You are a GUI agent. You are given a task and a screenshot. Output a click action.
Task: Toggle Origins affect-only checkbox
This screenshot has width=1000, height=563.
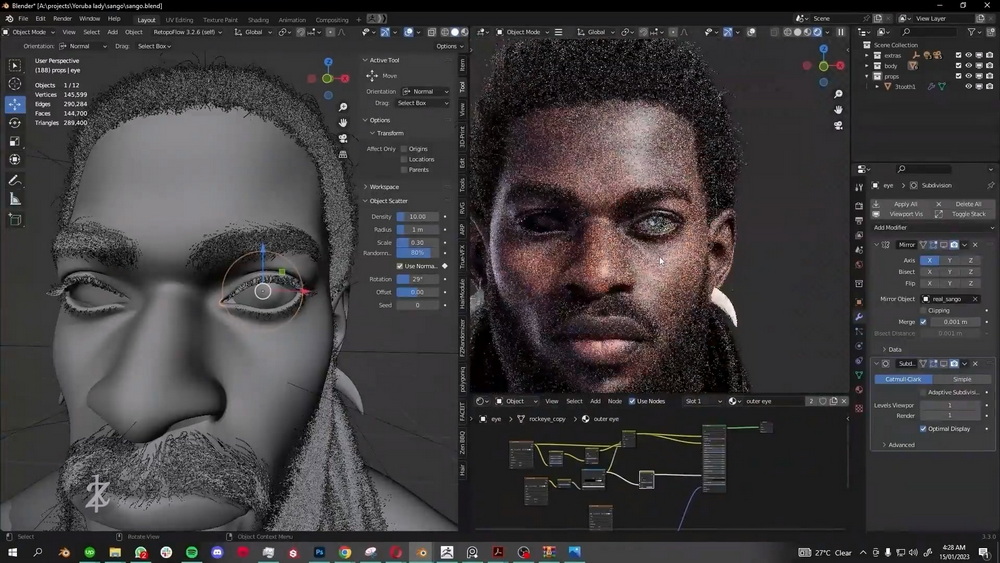click(x=404, y=149)
